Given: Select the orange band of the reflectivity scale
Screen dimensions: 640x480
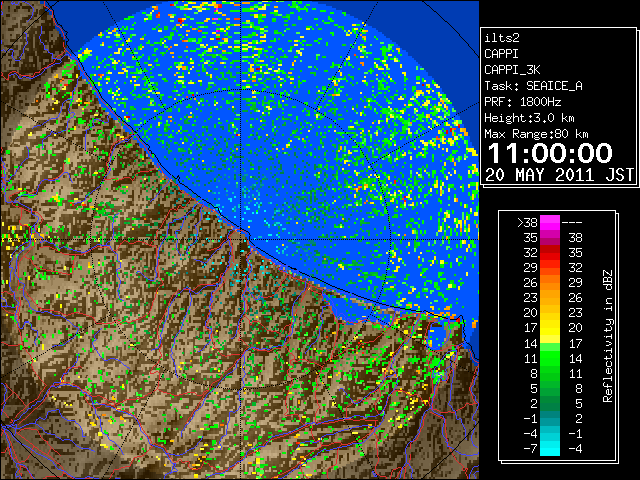Looking at the screenshot, I should pos(550,283).
